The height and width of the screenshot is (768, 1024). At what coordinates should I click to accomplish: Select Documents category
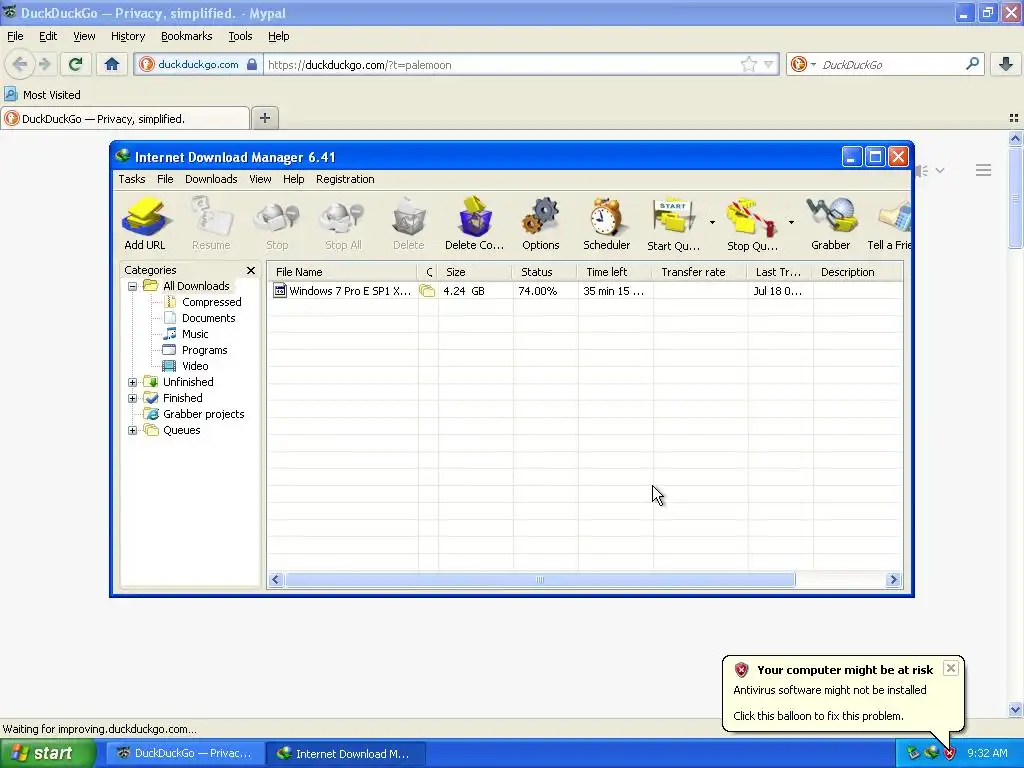click(x=208, y=318)
